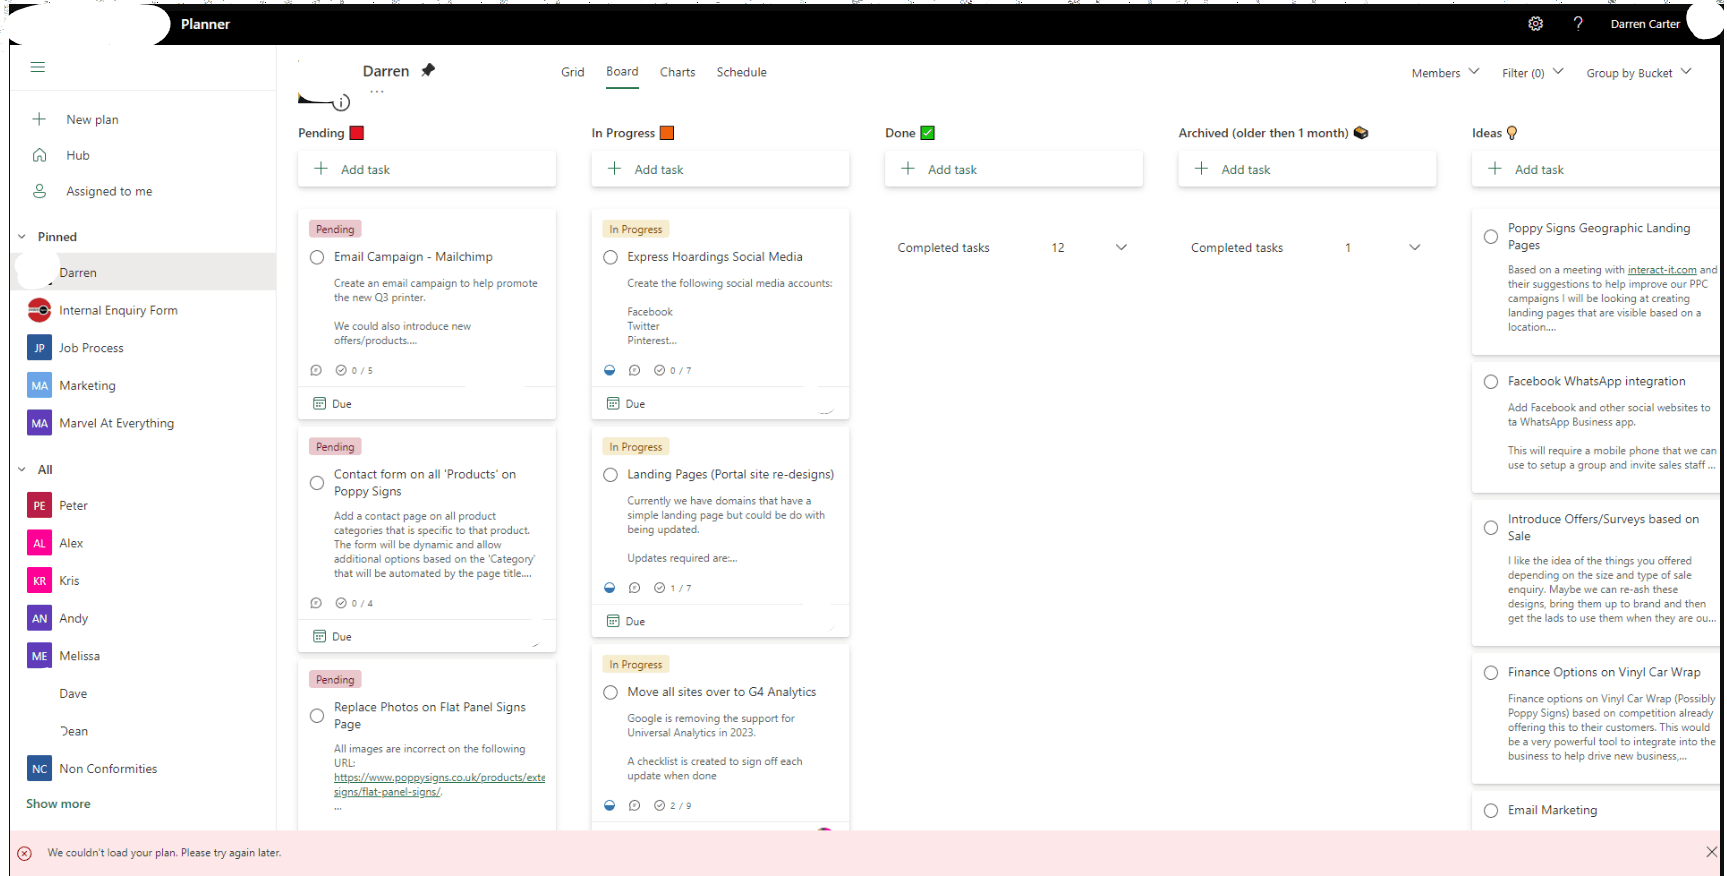This screenshot has width=1727, height=876.
Task: Open the plan ellipsis more options
Action: tap(376, 92)
